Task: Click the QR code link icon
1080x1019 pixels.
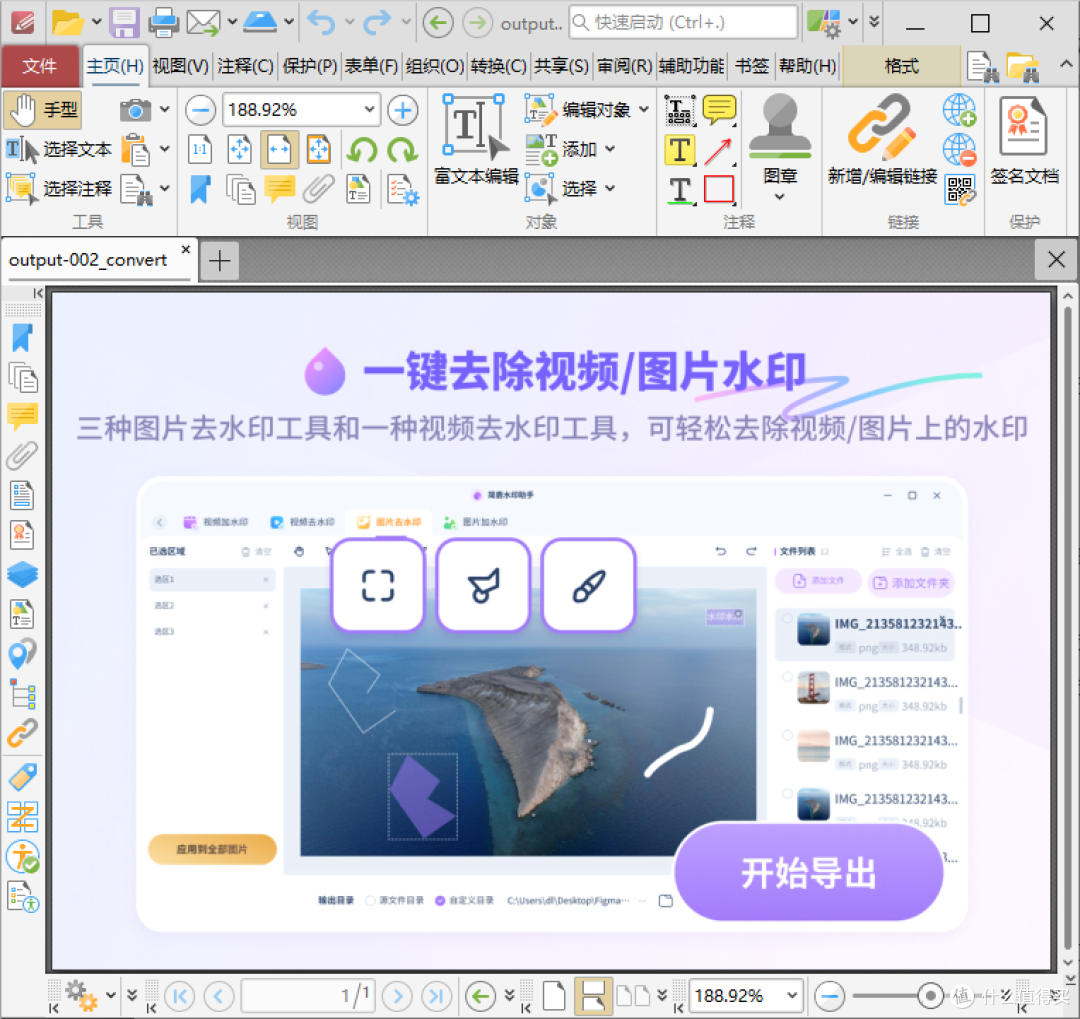Action: 960,189
